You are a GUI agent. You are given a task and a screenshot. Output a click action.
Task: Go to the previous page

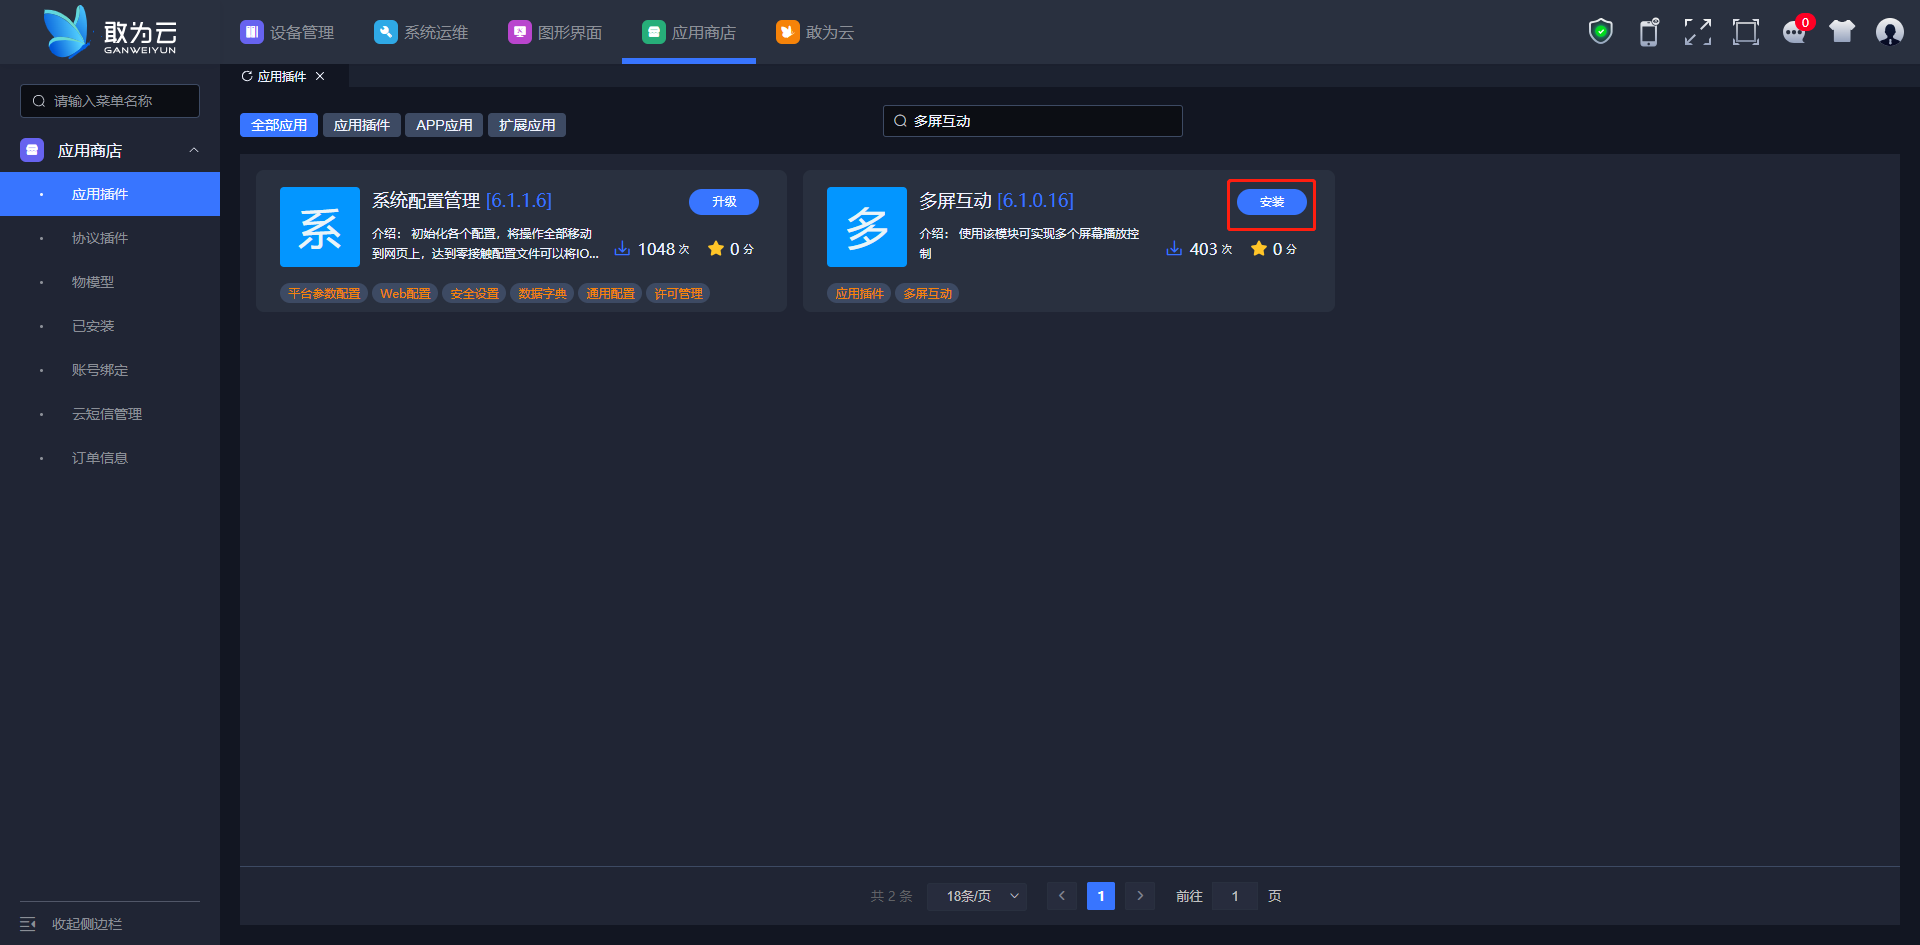(1062, 896)
